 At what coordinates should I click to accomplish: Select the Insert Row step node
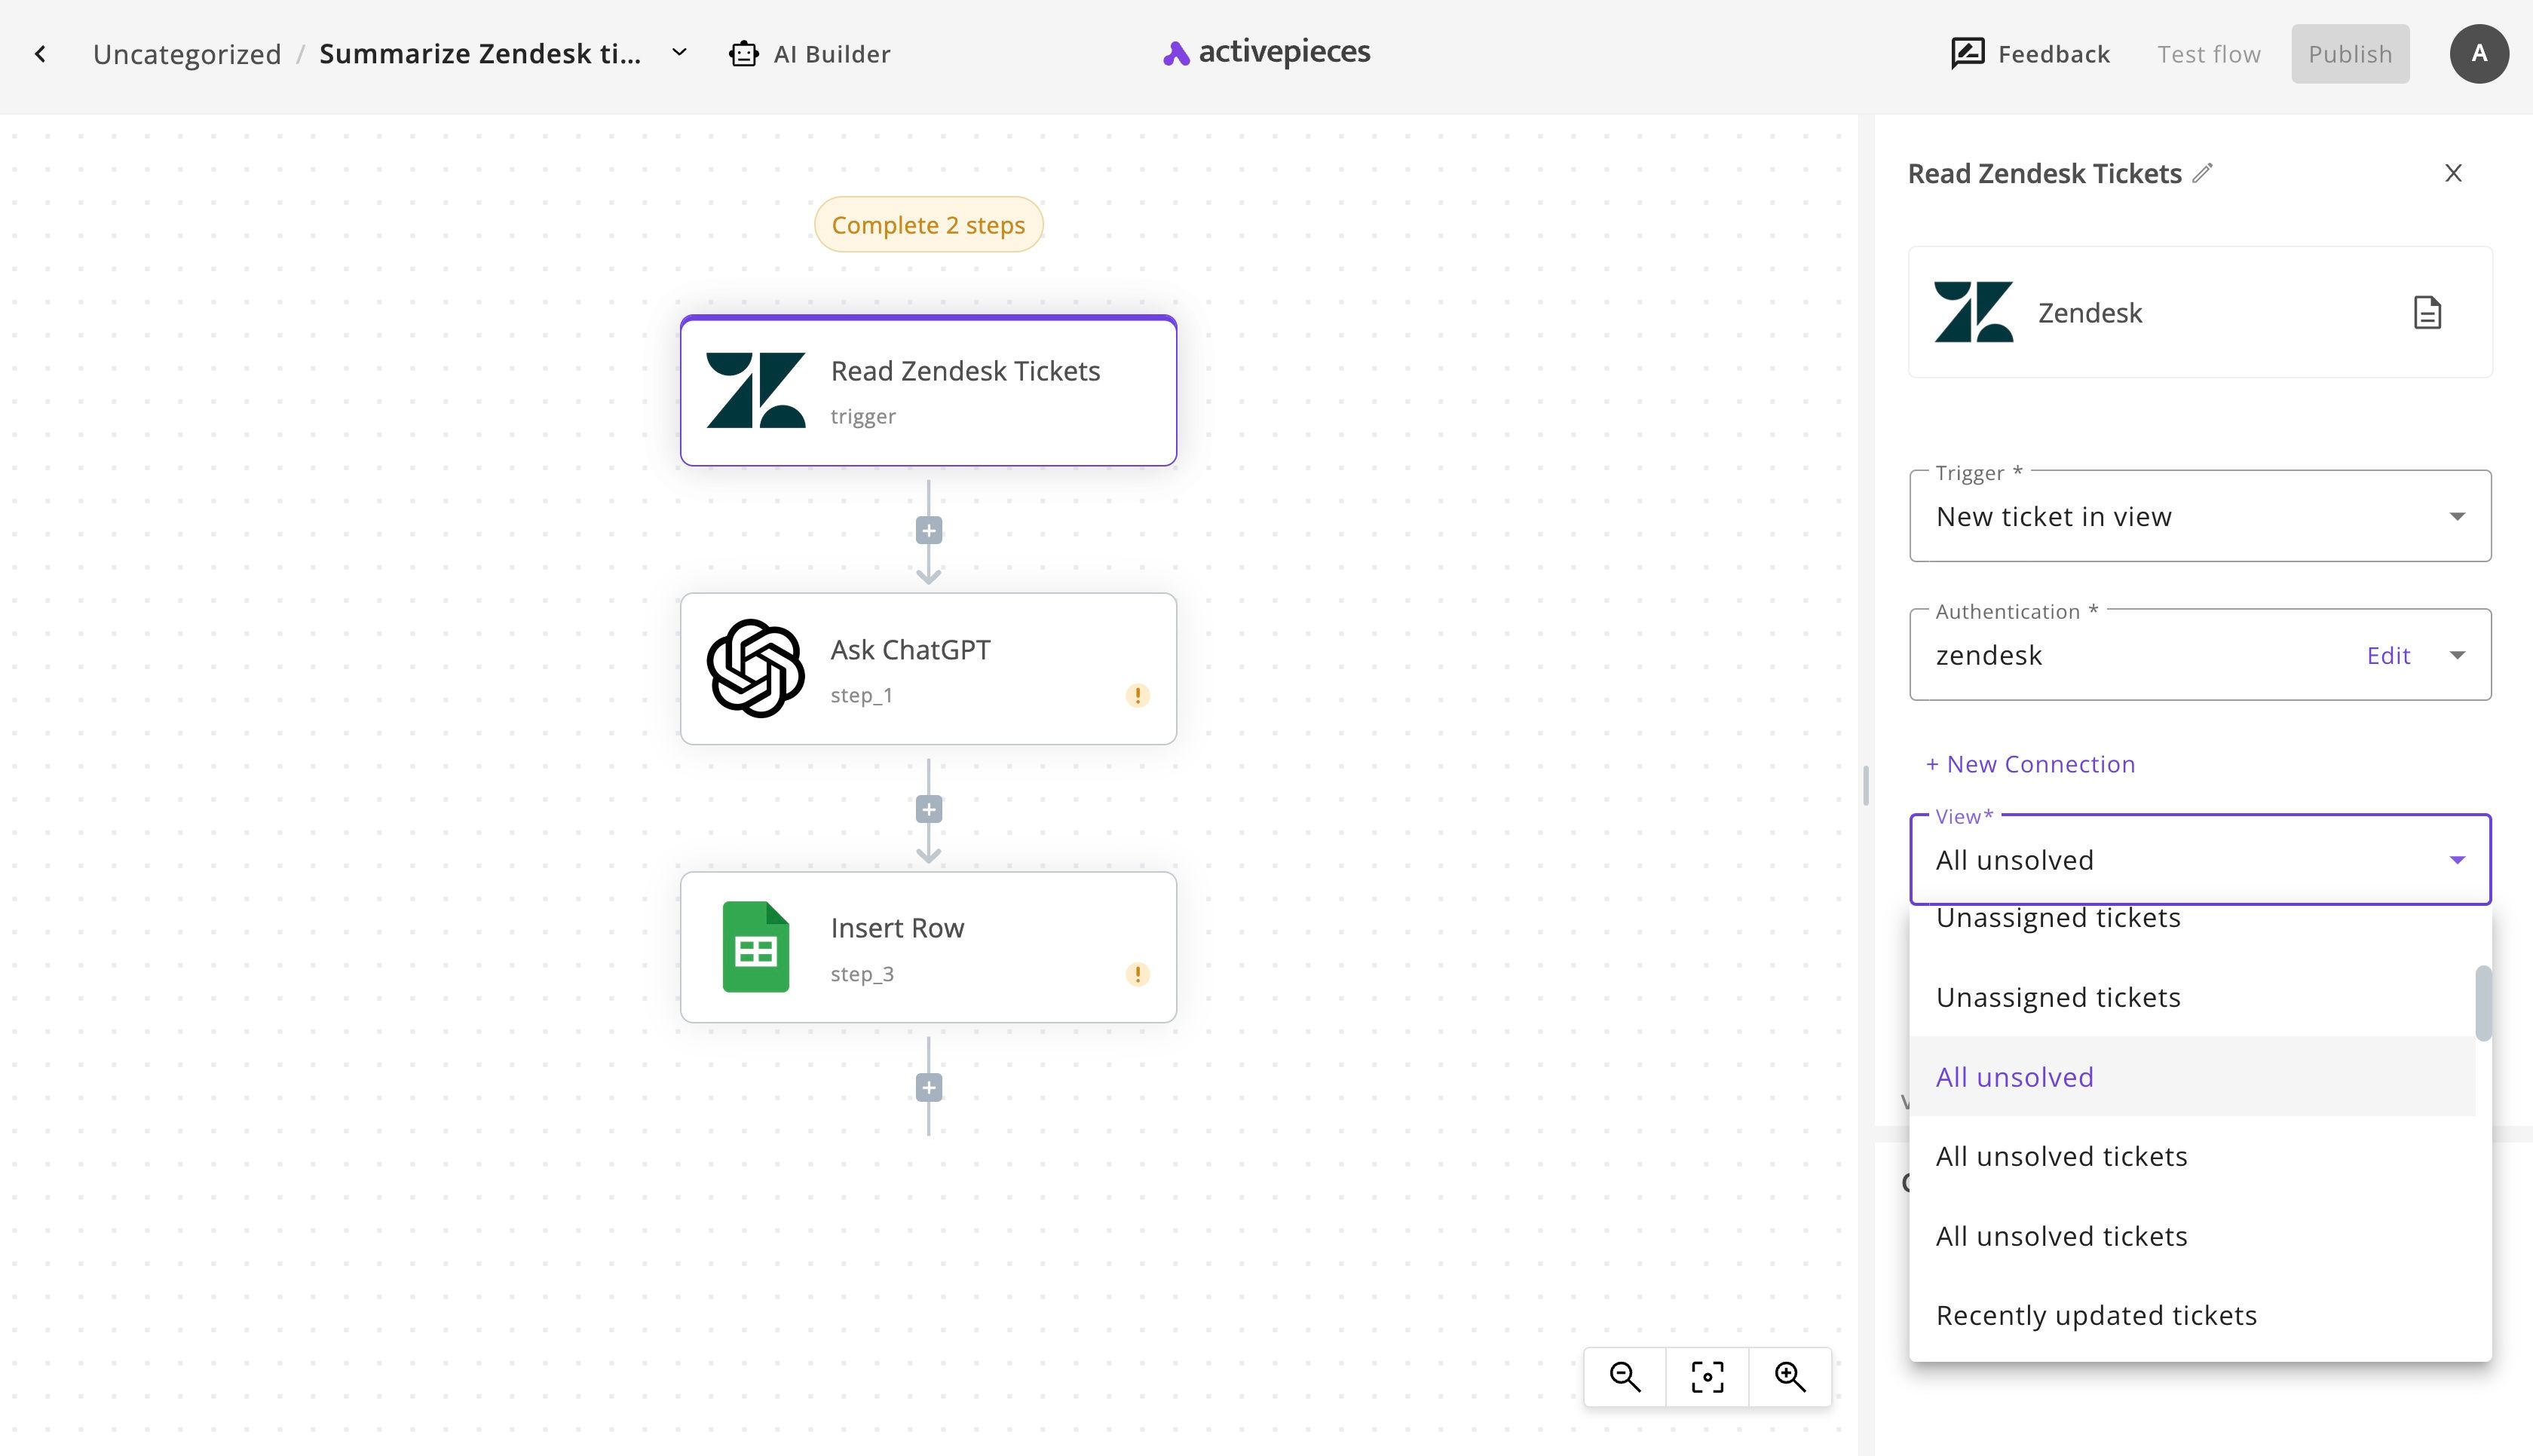(928, 947)
